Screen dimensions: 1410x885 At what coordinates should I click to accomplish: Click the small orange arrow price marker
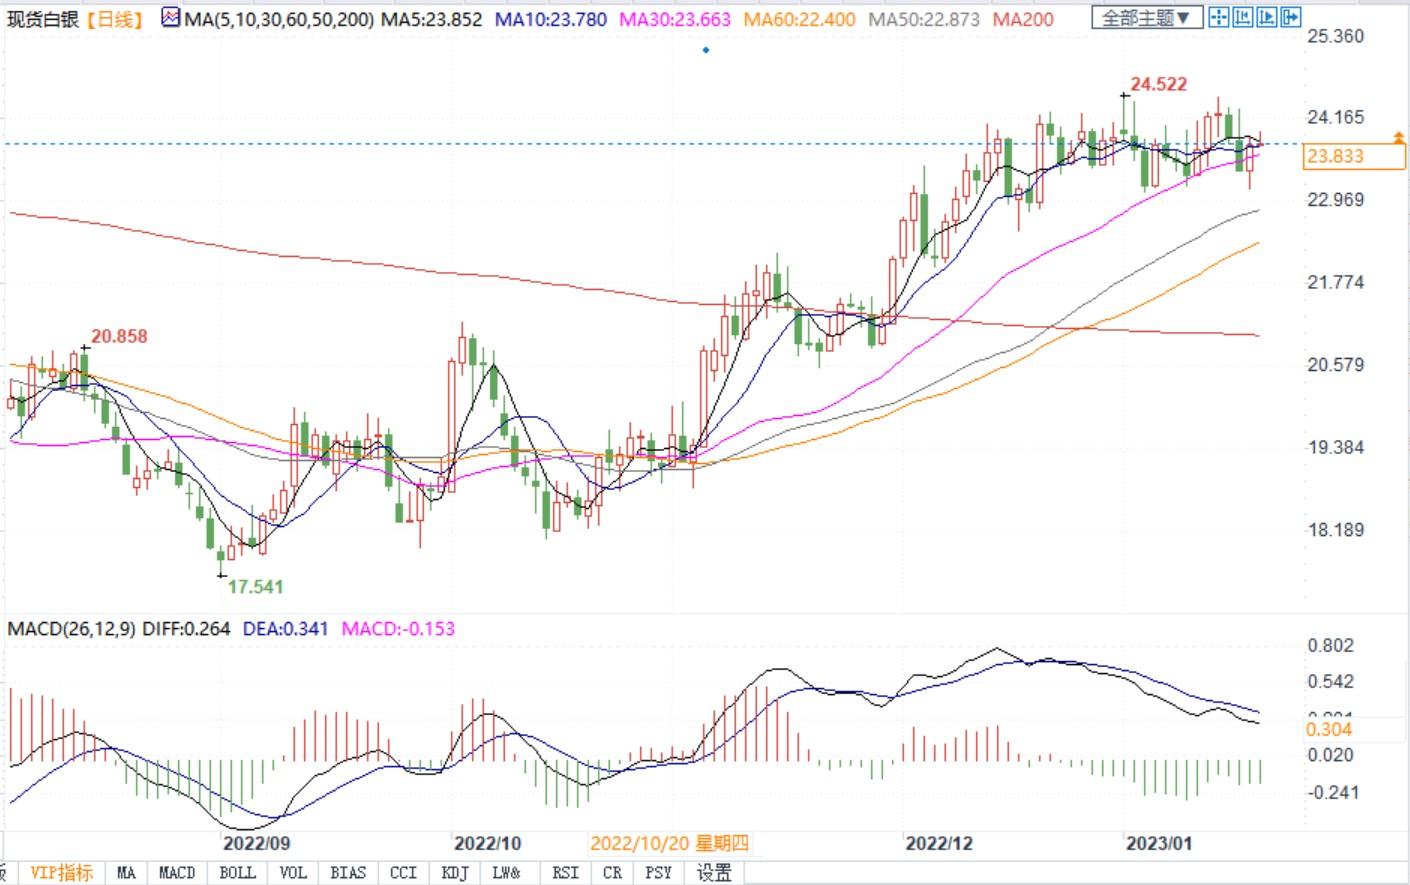(1398, 135)
